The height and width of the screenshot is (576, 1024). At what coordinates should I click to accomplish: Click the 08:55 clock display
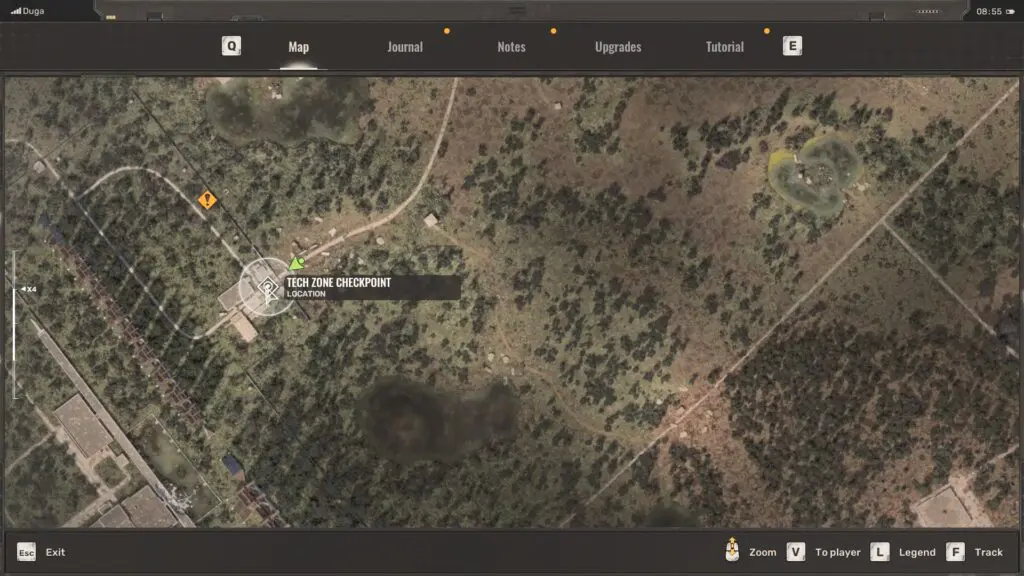point(988,11)
